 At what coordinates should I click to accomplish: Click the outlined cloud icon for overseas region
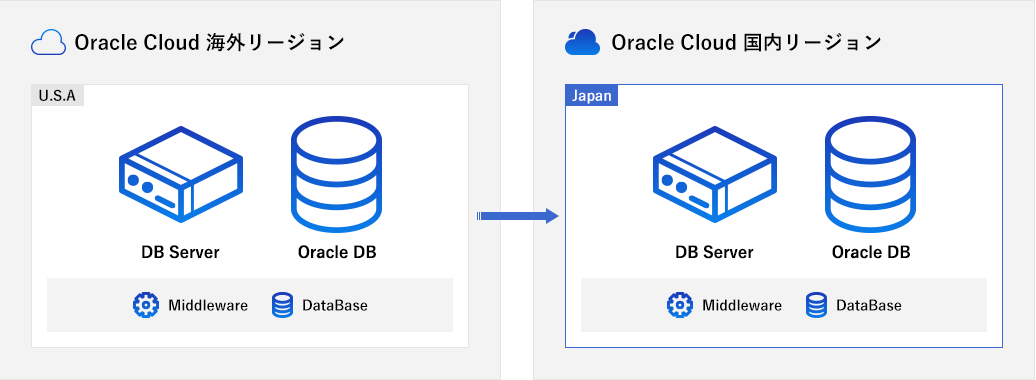tap(48, 42)
